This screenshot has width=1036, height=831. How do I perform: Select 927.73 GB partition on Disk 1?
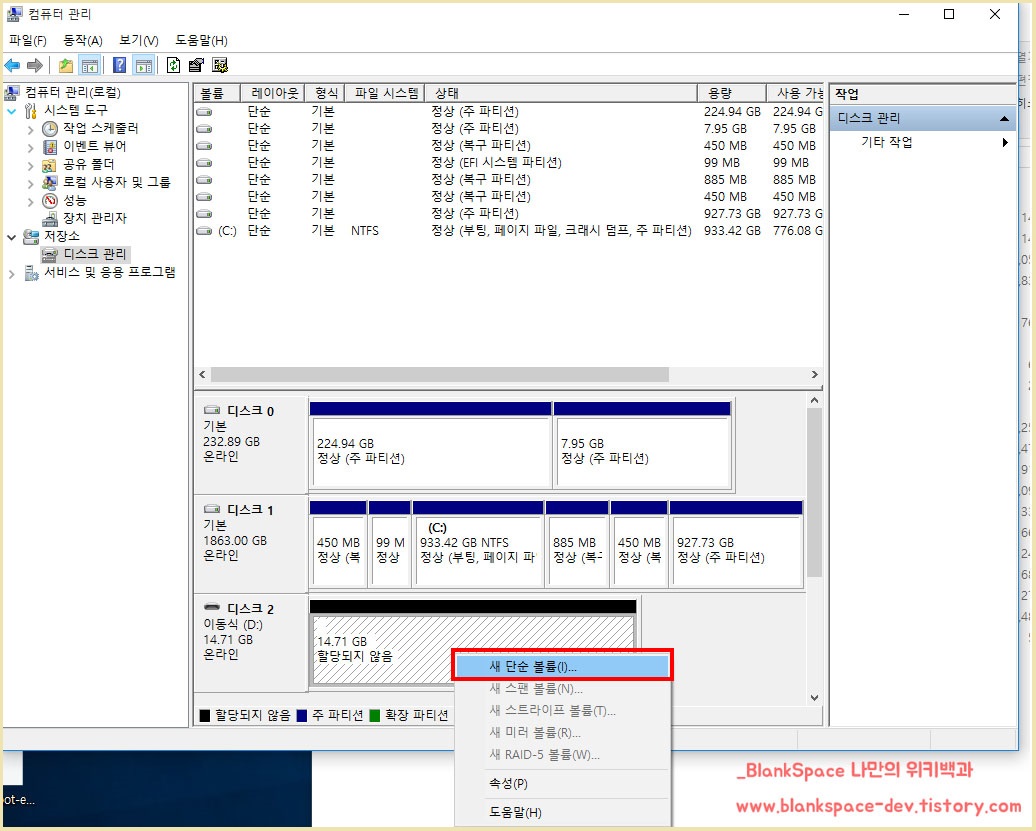click(x=736, y=544)
